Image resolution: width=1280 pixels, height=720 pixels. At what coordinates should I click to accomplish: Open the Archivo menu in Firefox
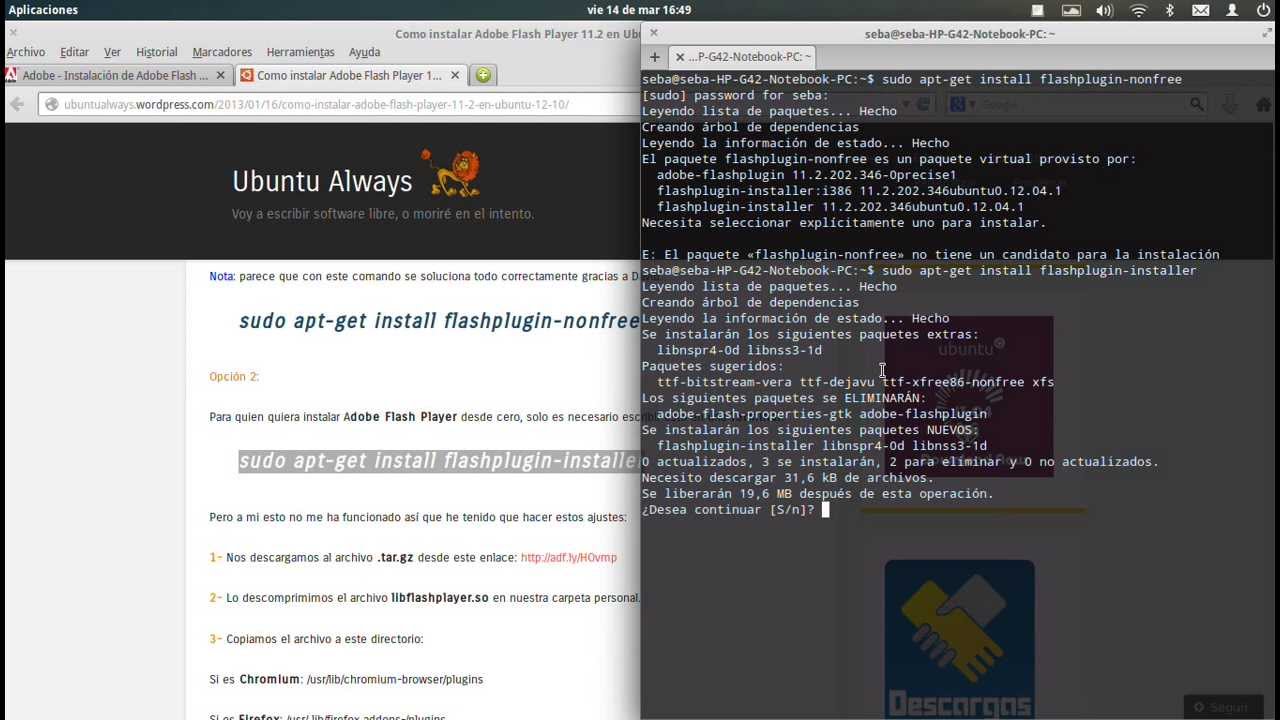click(x=26, y=52)
